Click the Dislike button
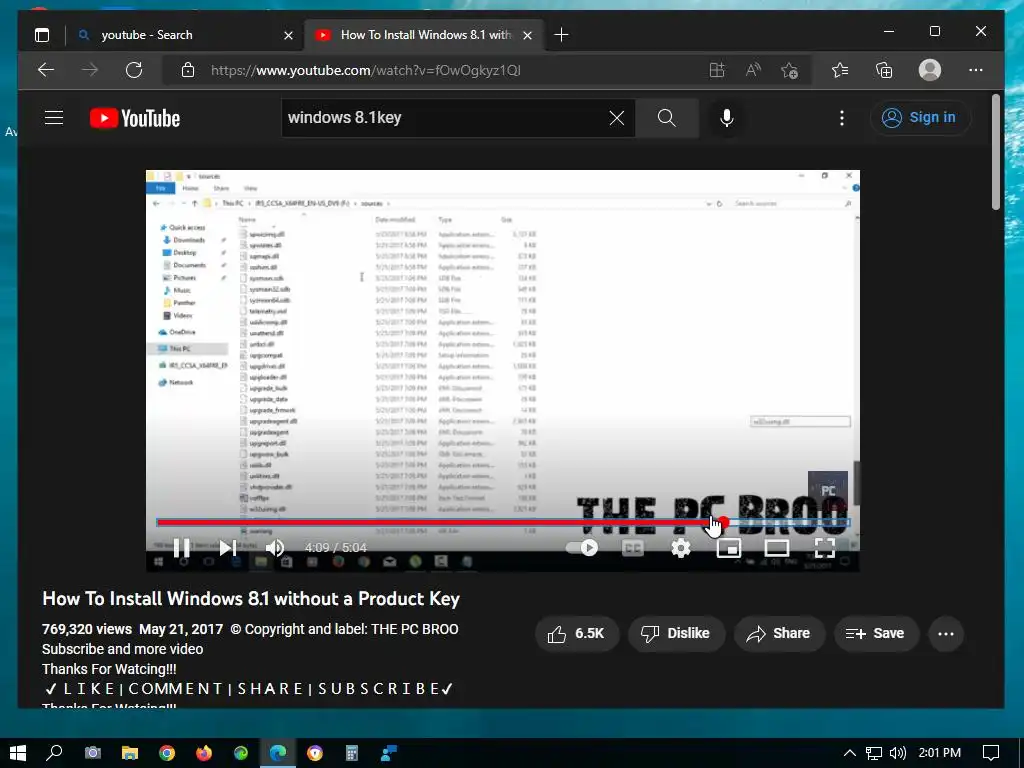The height and width of the screenshot is (768, 1024). point(676,633)
